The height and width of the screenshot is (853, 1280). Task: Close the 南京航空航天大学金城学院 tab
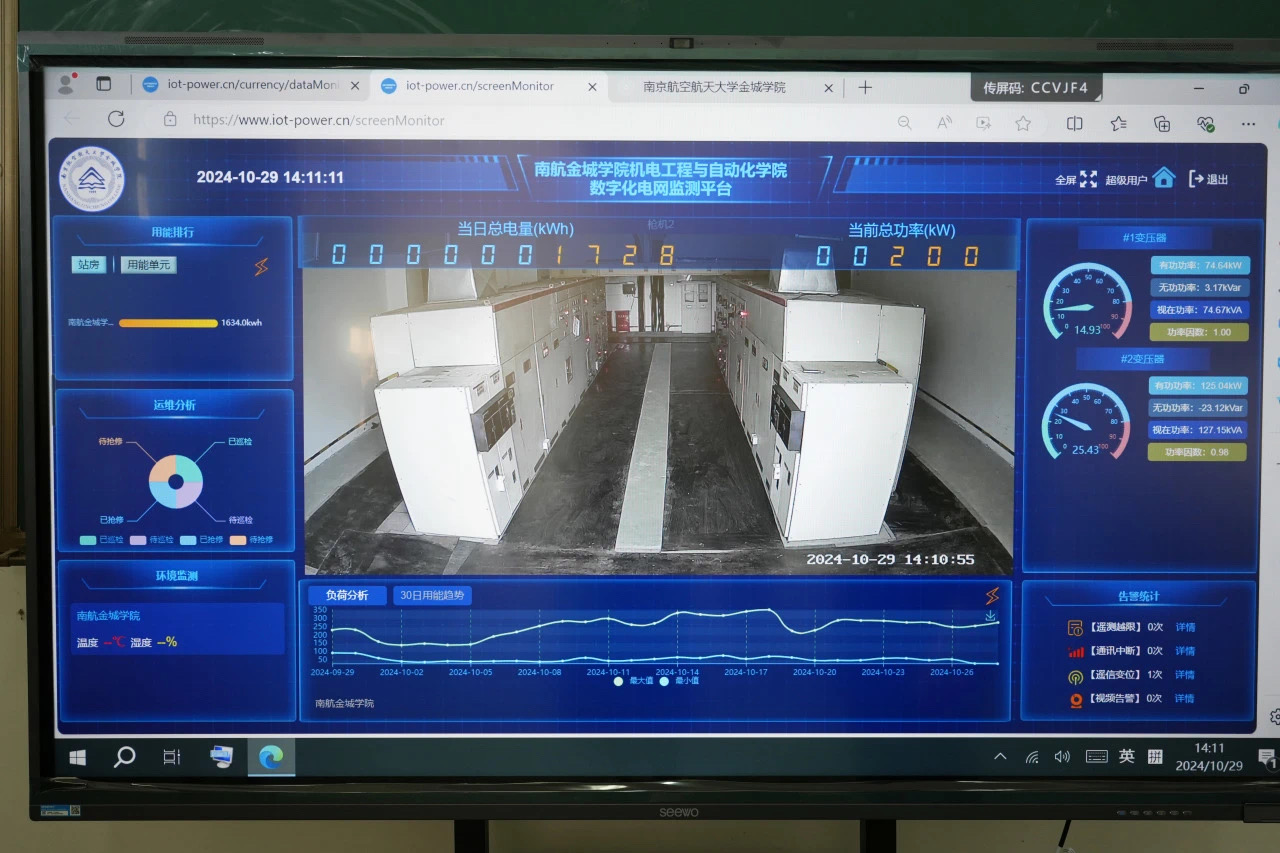pos(828,88)
